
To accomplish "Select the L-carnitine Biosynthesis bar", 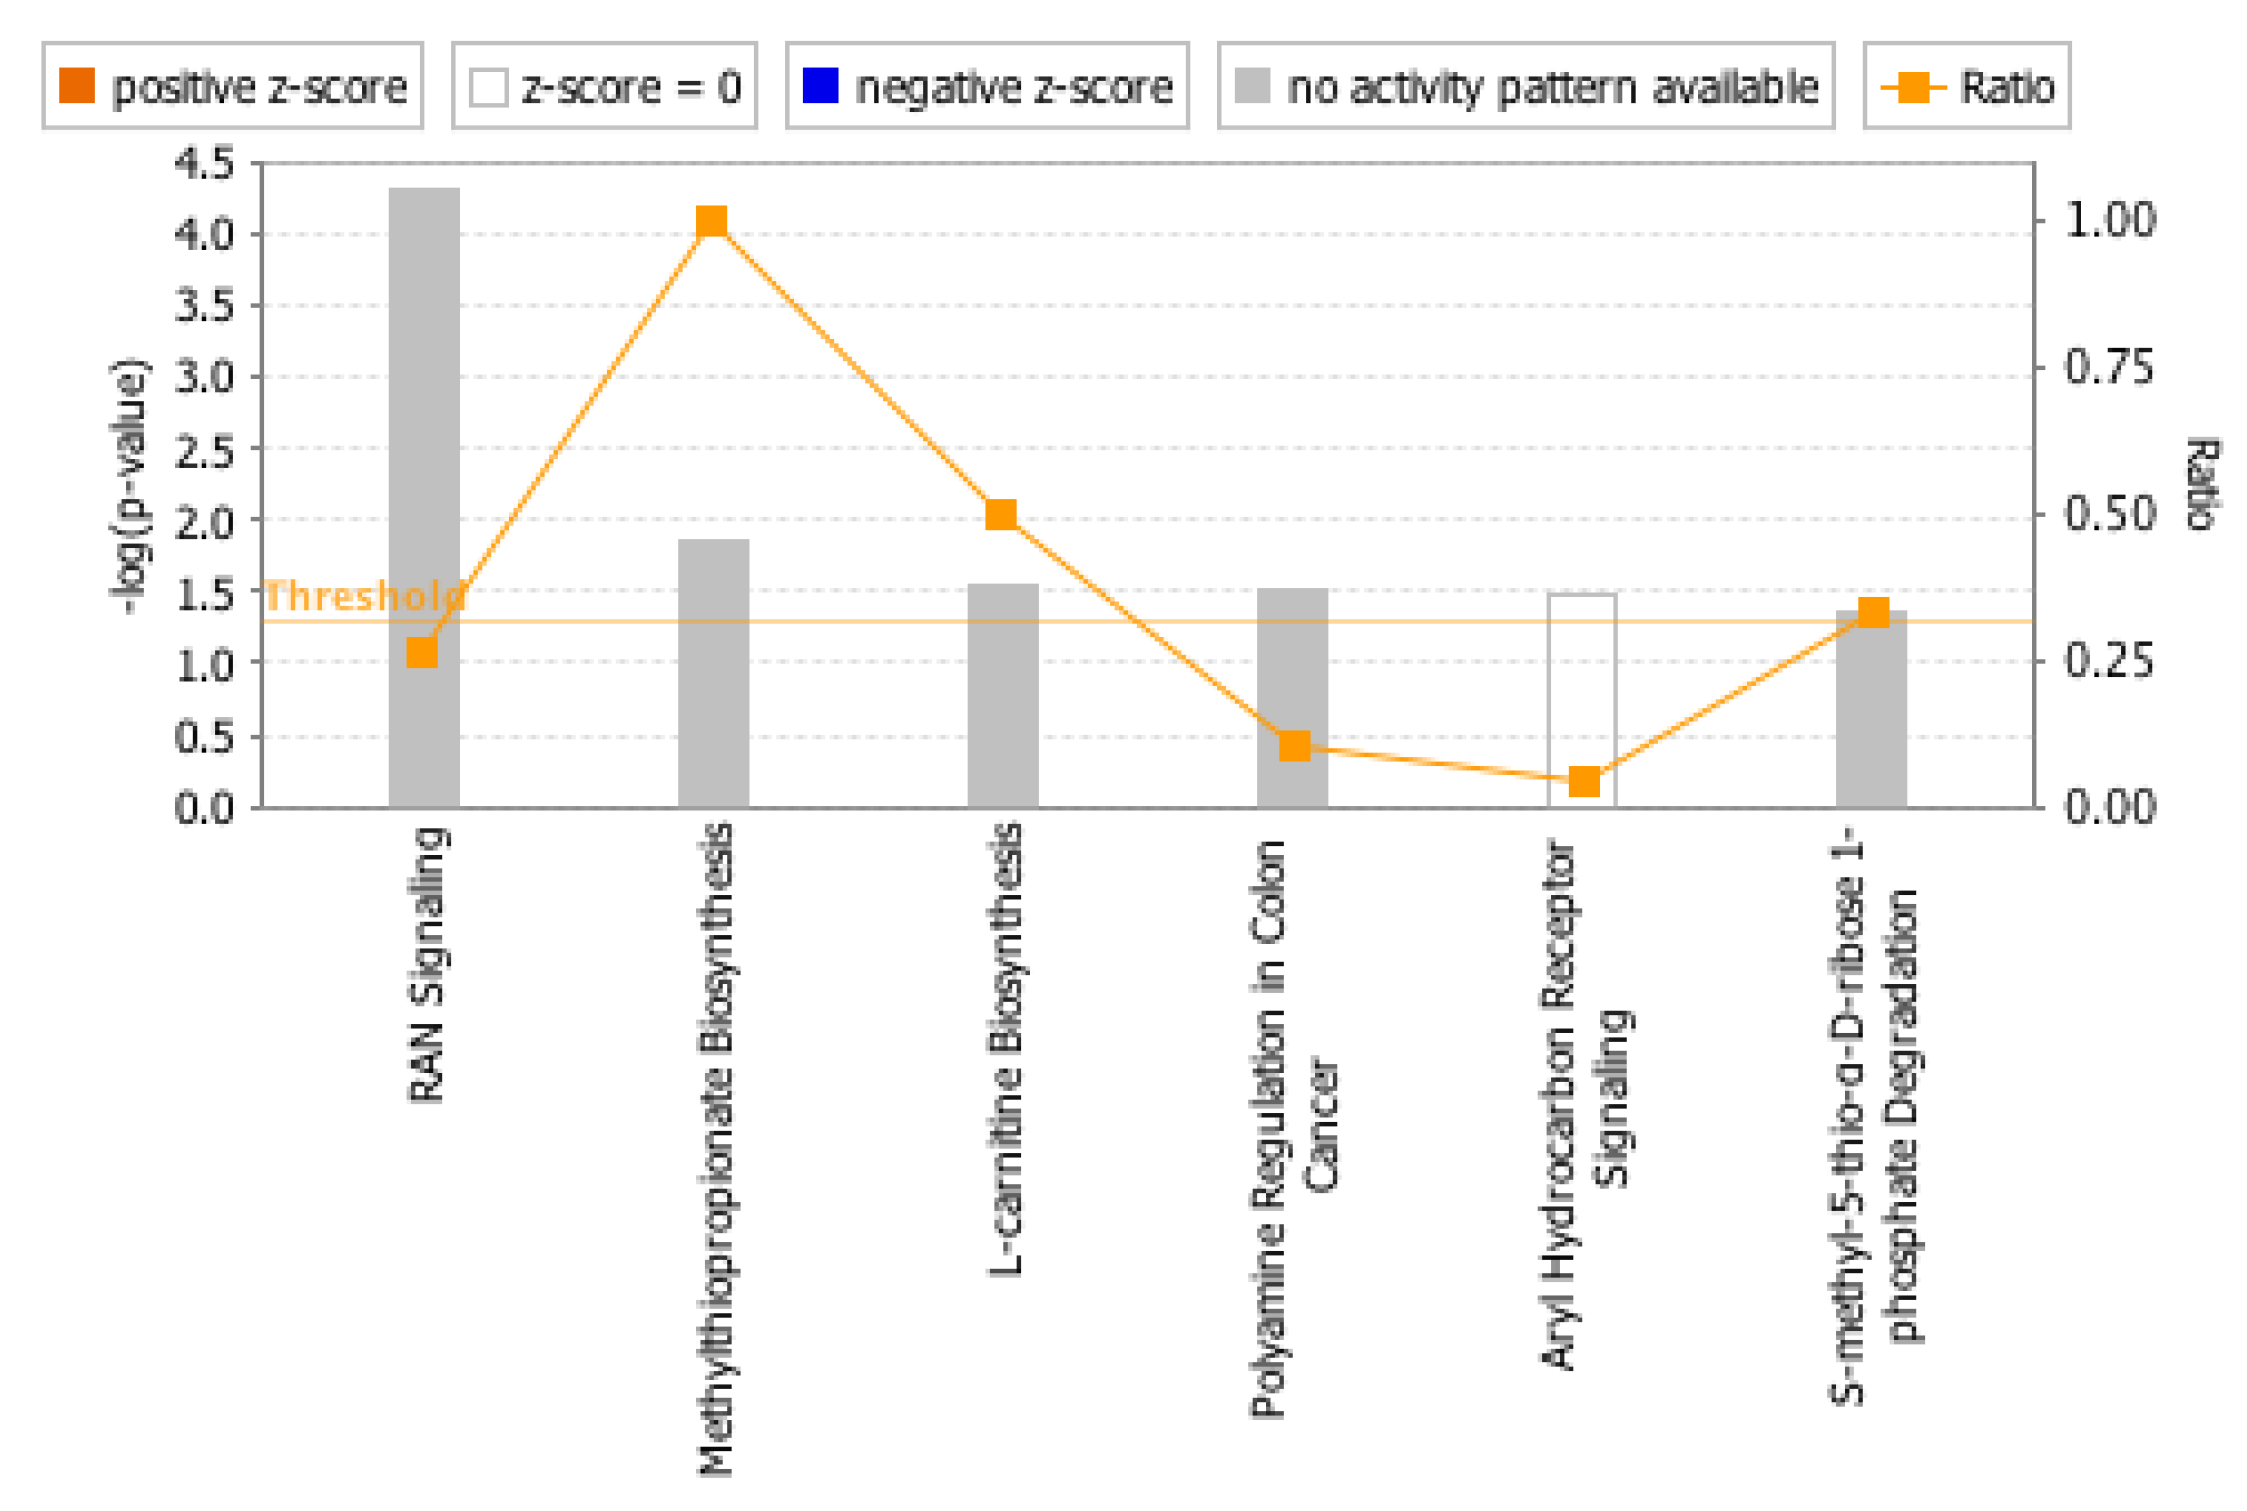I will 1002,700.
